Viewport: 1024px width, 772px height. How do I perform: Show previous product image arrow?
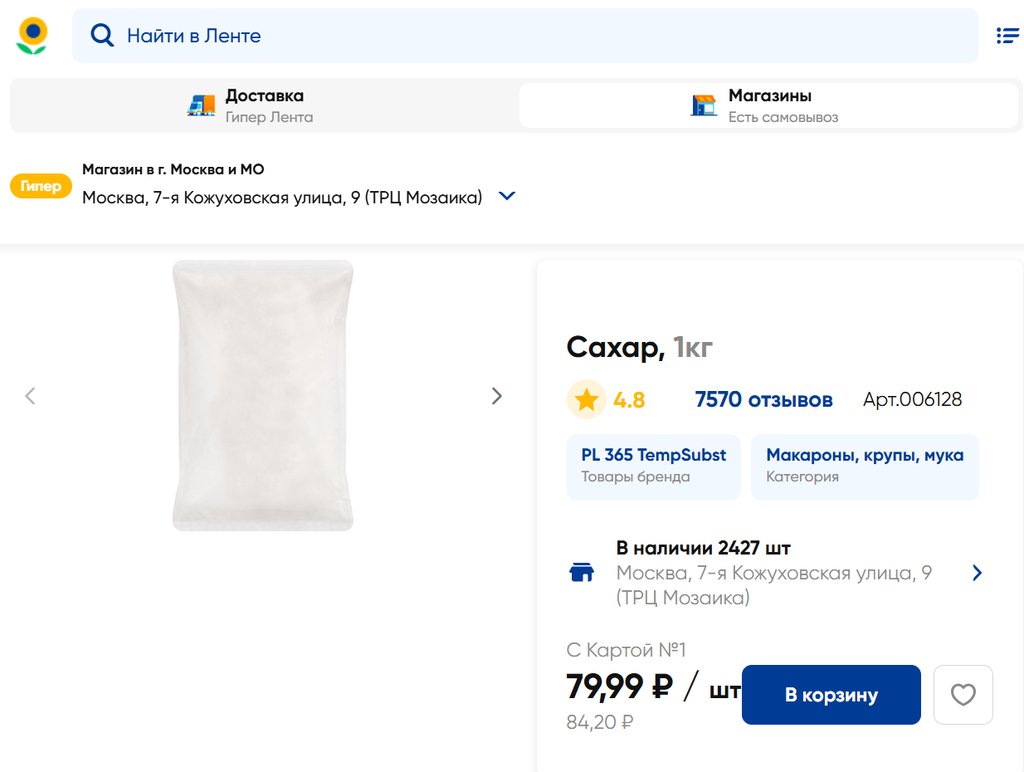click(30, 396)
